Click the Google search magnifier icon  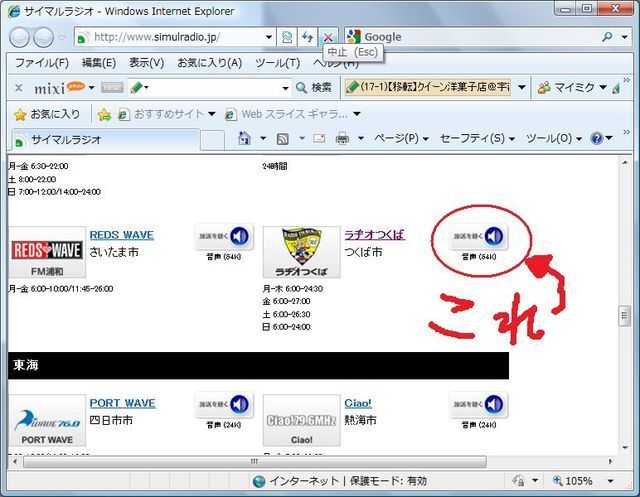coord(609,37)
